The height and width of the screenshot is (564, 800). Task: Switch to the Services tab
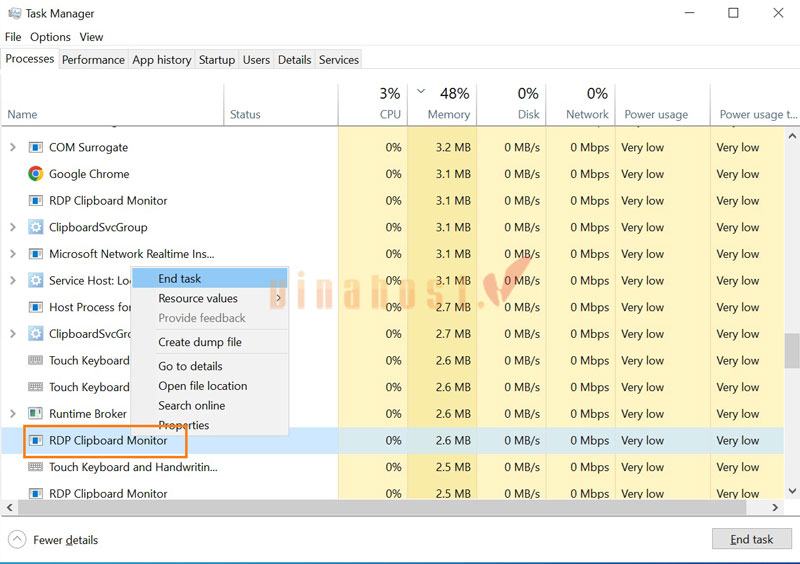(339, 60)
